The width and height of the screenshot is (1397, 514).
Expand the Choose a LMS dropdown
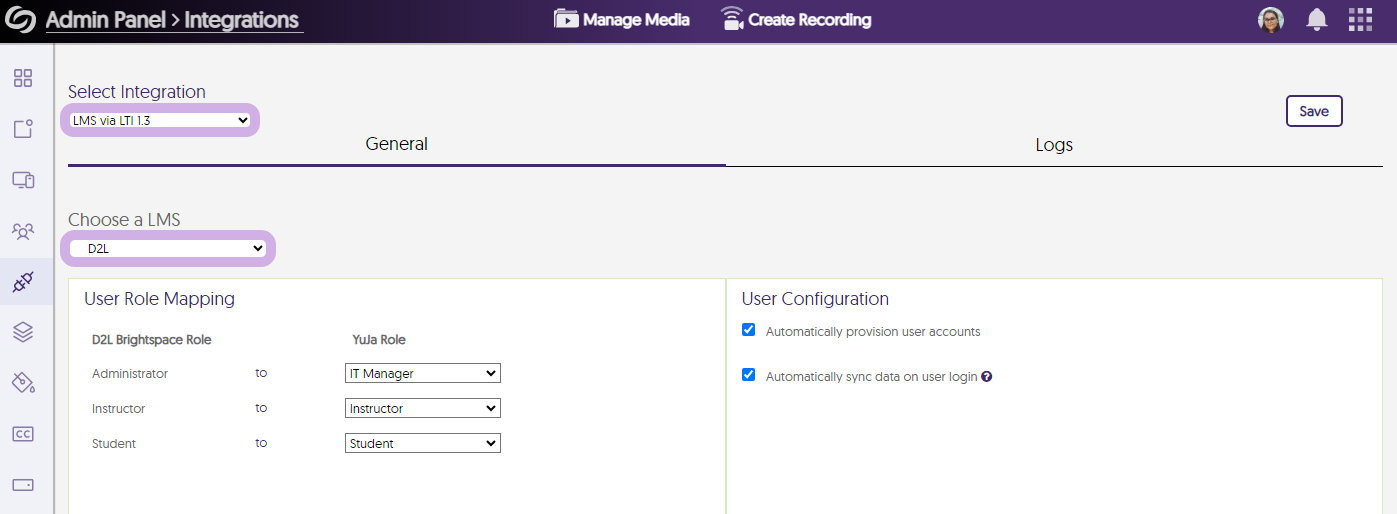pyautogui.click(x=167, y=248)
